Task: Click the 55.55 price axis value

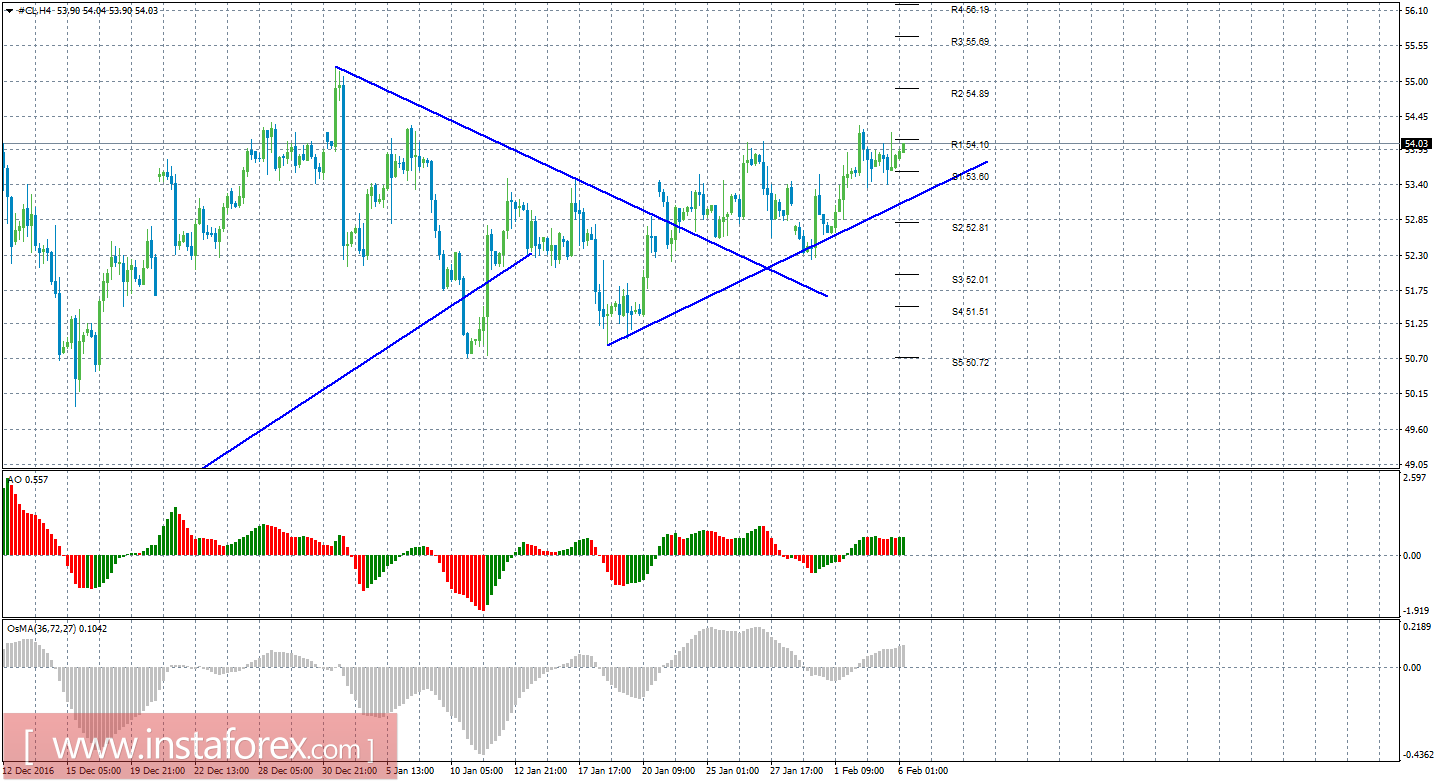Action: pyautogui.click(x=1416, y=46)
